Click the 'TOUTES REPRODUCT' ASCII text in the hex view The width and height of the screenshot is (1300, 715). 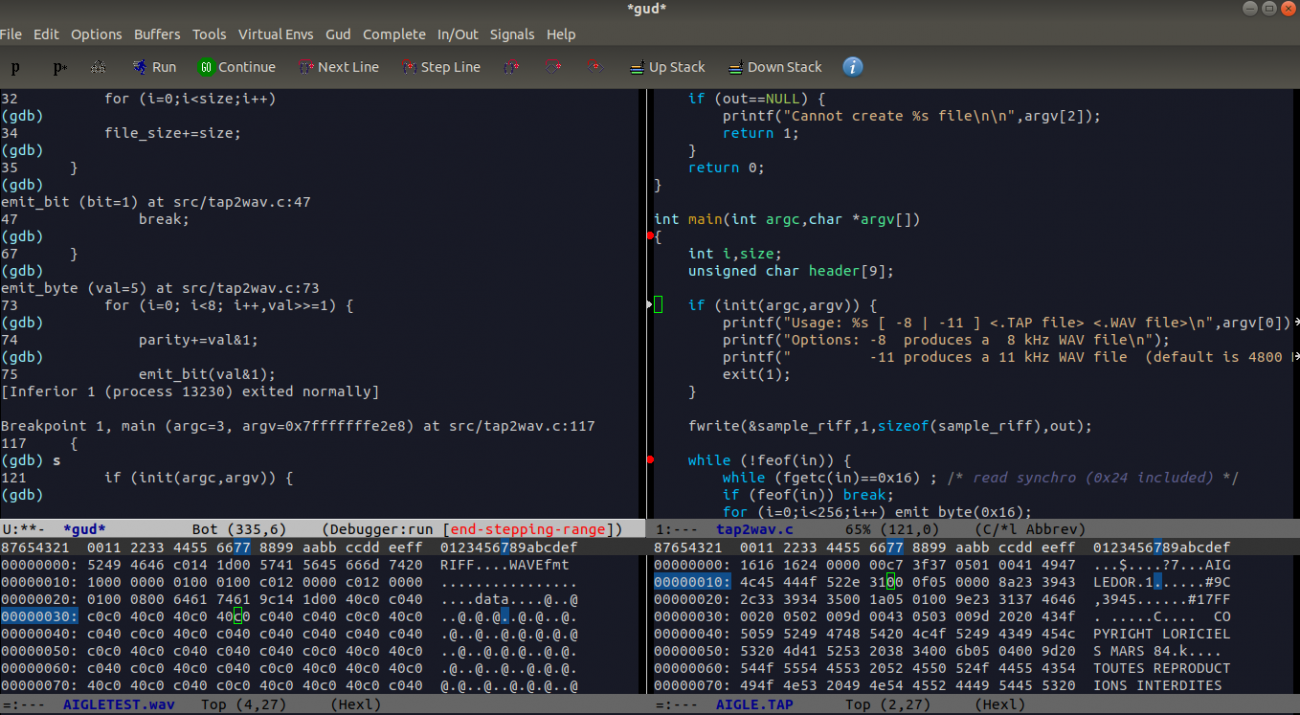1161,668
